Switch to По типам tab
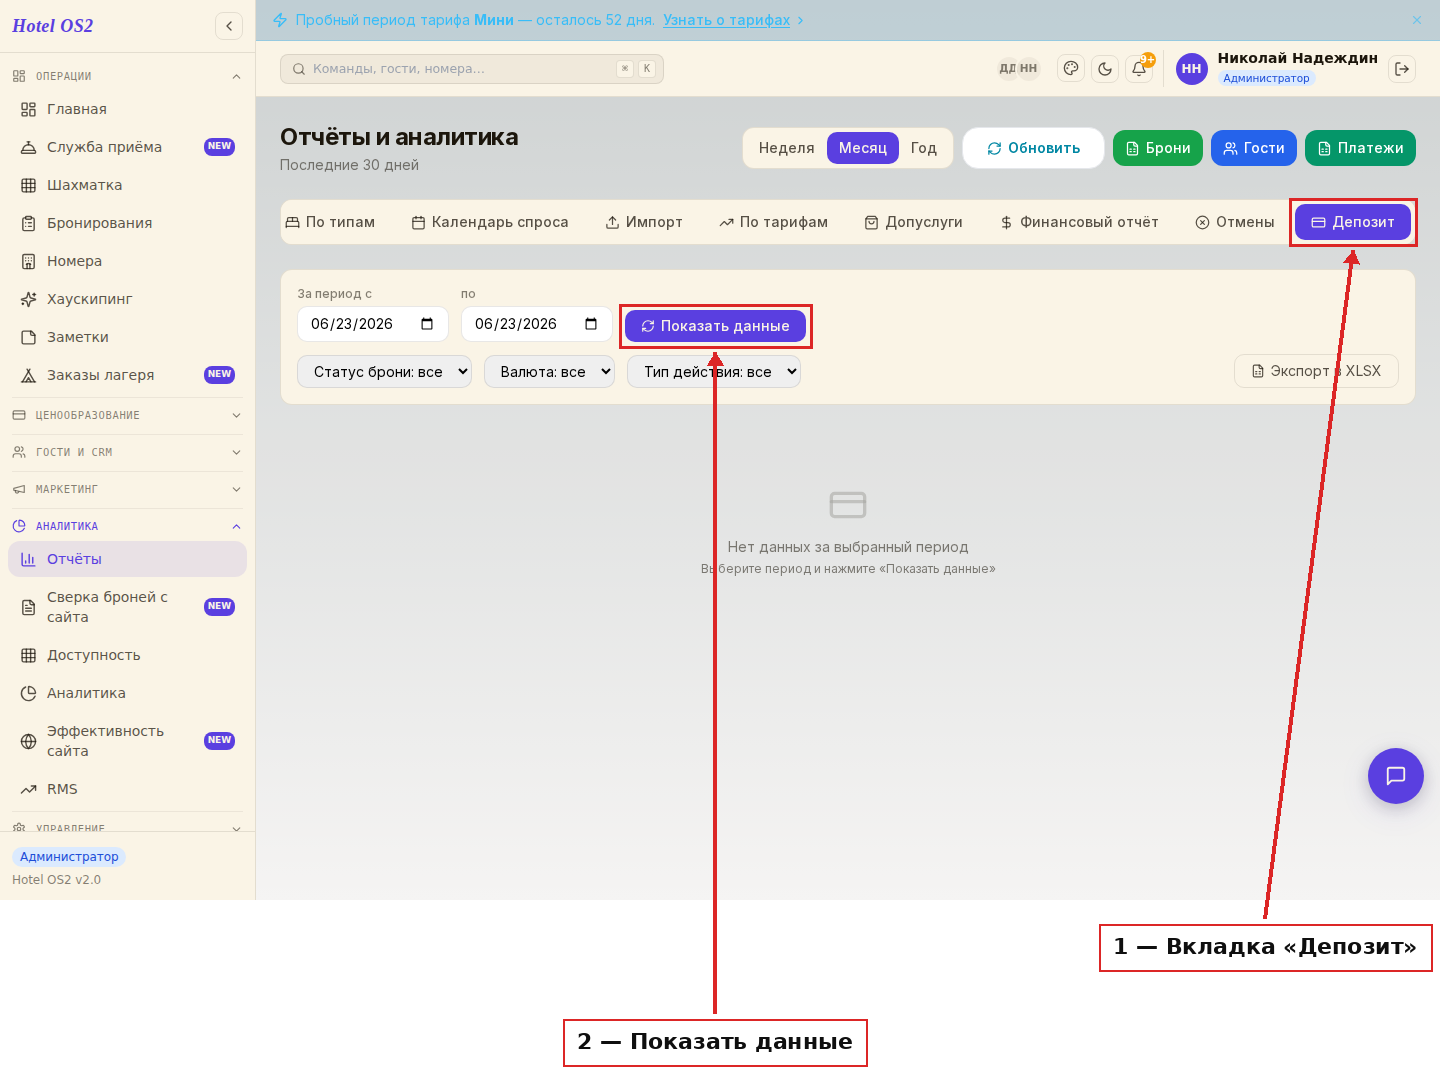 [330, 222]
